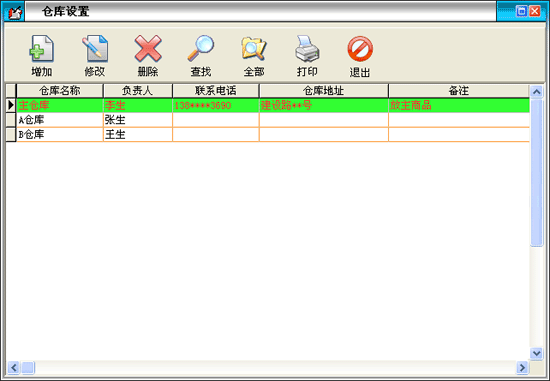Select the 删除 (delete) red X icon

tap(148, 49)
